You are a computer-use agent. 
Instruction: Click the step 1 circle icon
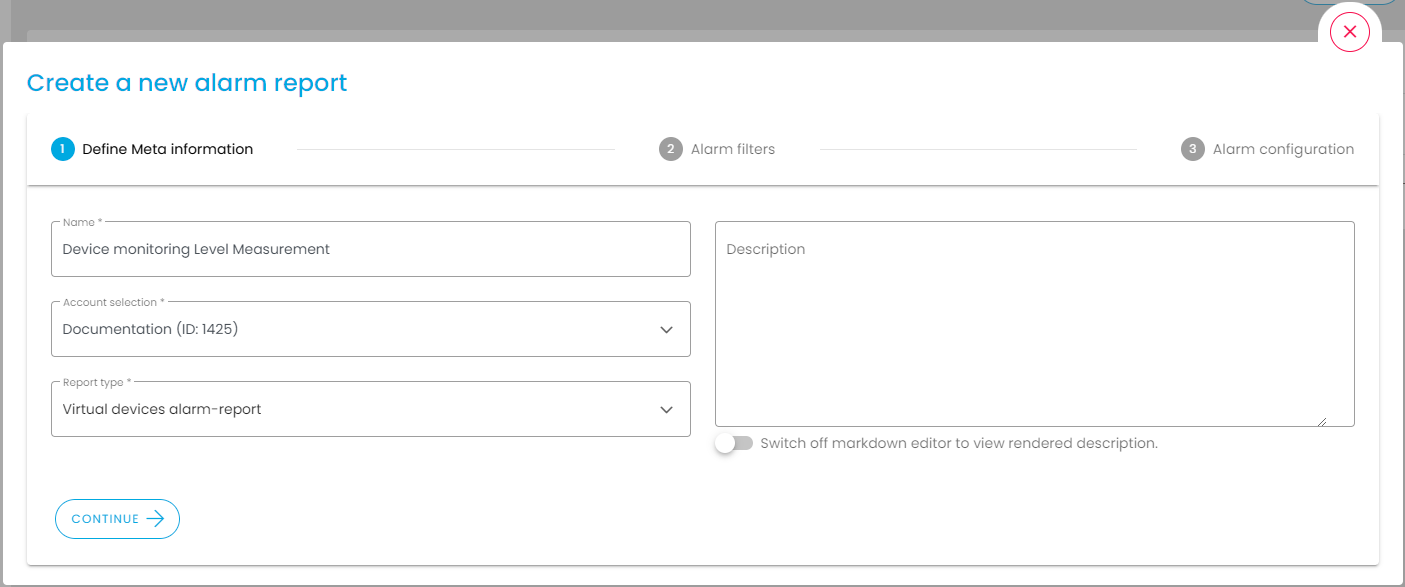(x=62, y=149)
